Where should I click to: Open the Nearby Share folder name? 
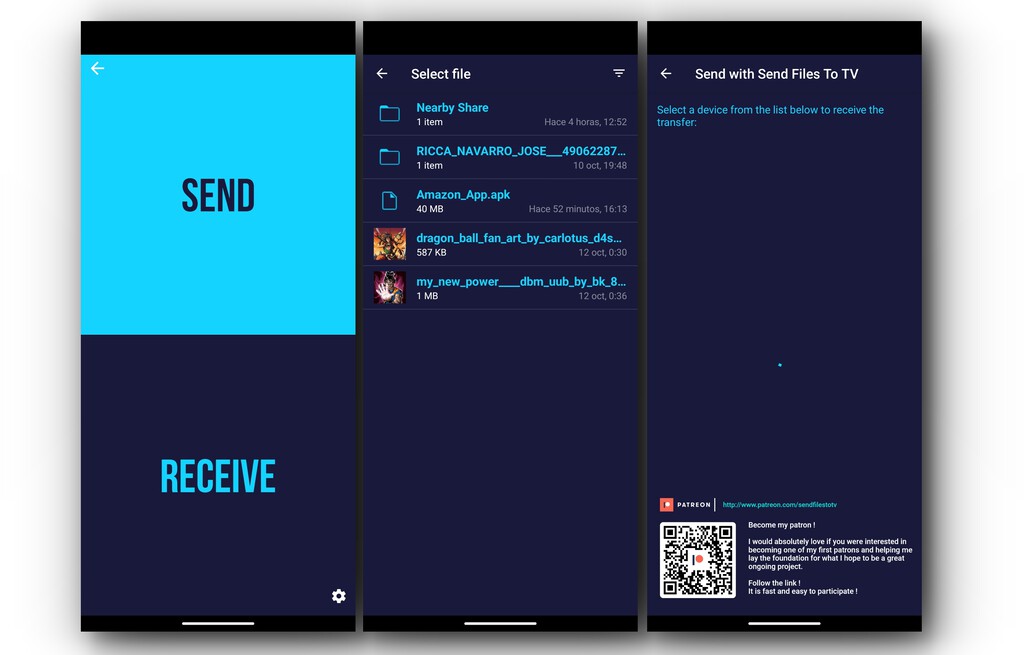pos(452,108)
